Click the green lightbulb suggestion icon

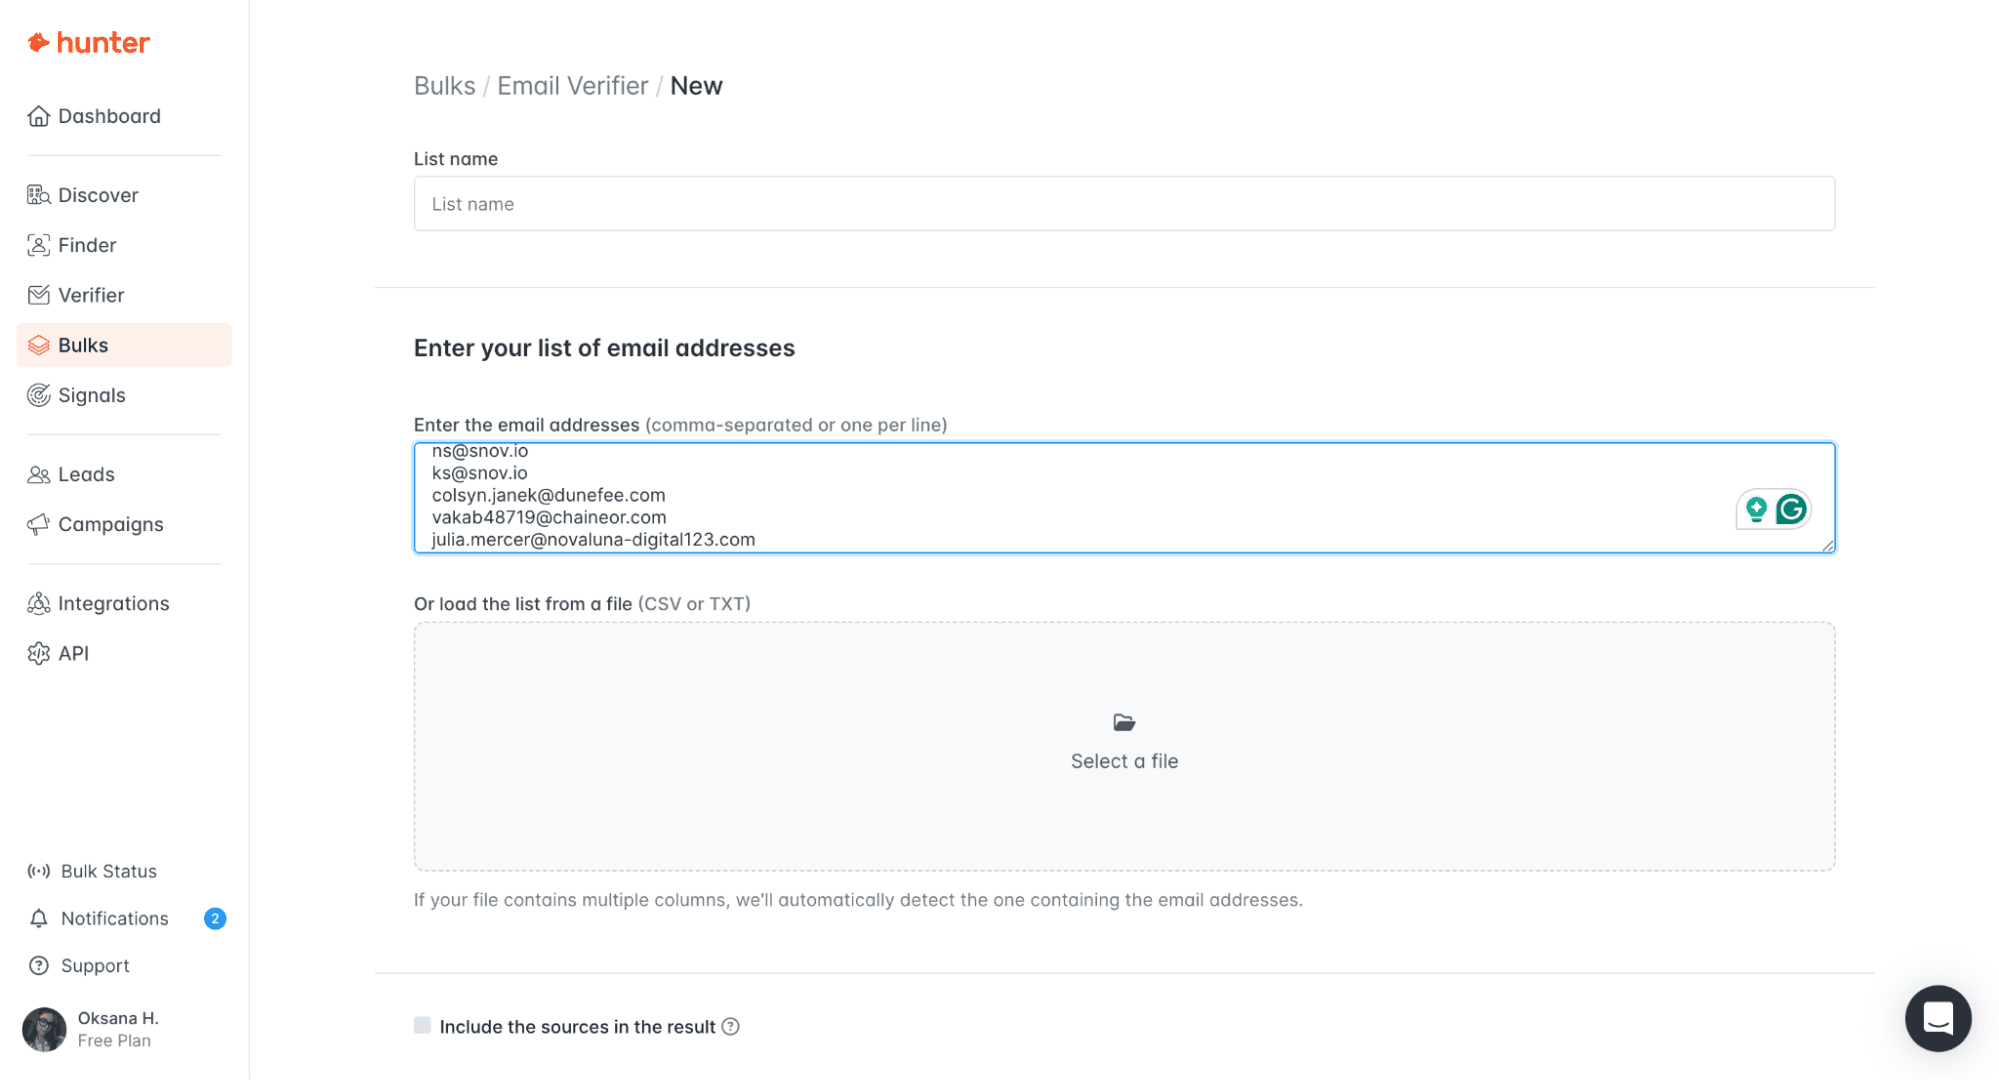tap(1756, 510)
